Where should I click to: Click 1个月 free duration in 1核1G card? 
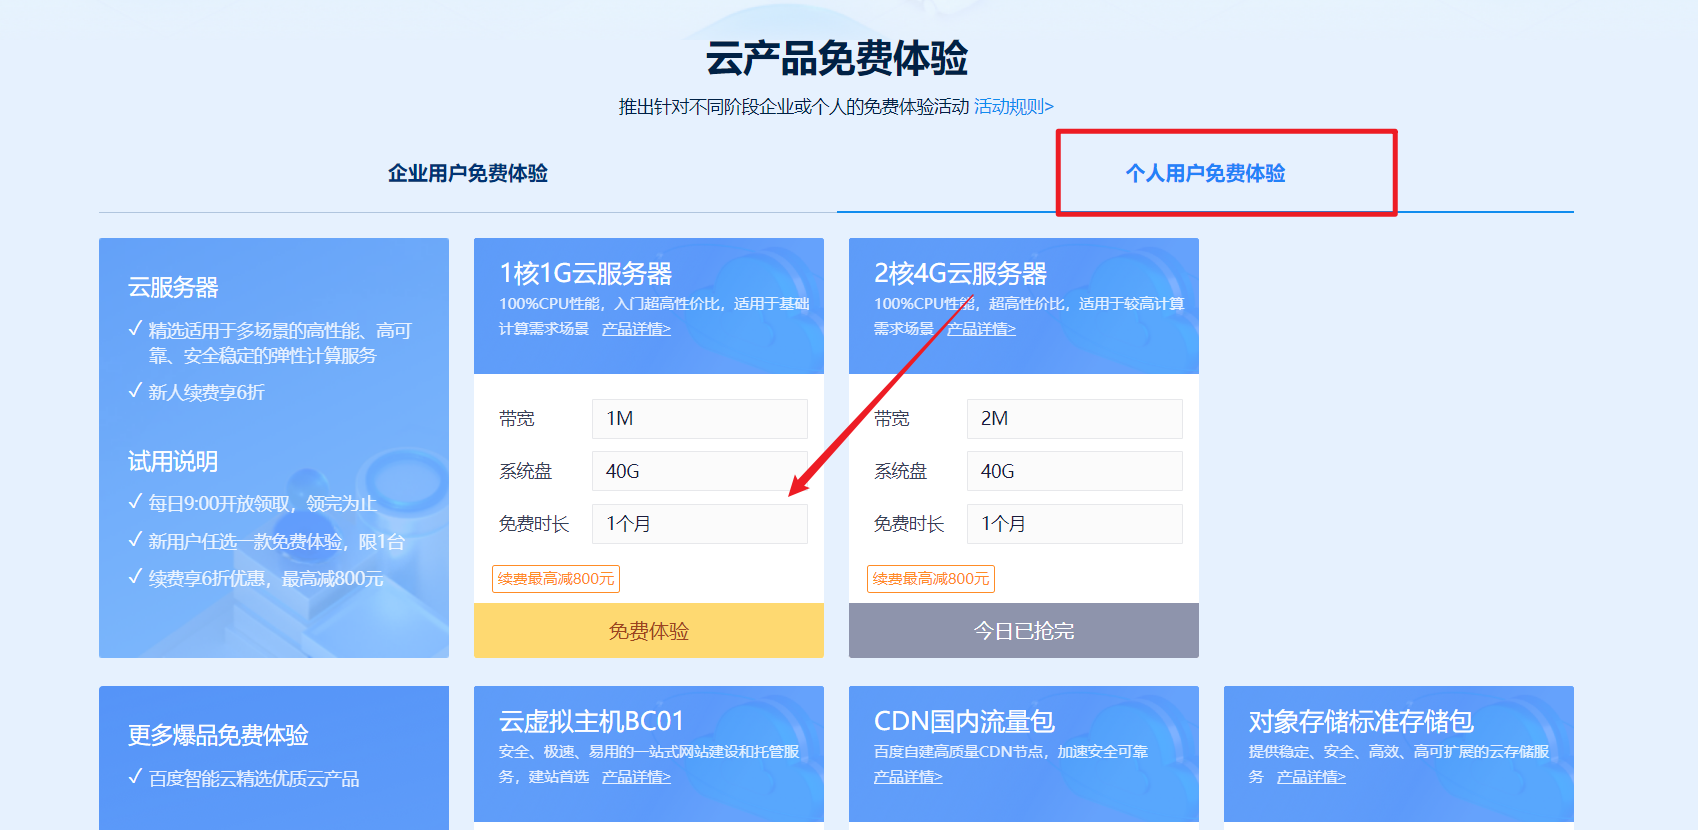click(700, 524)
